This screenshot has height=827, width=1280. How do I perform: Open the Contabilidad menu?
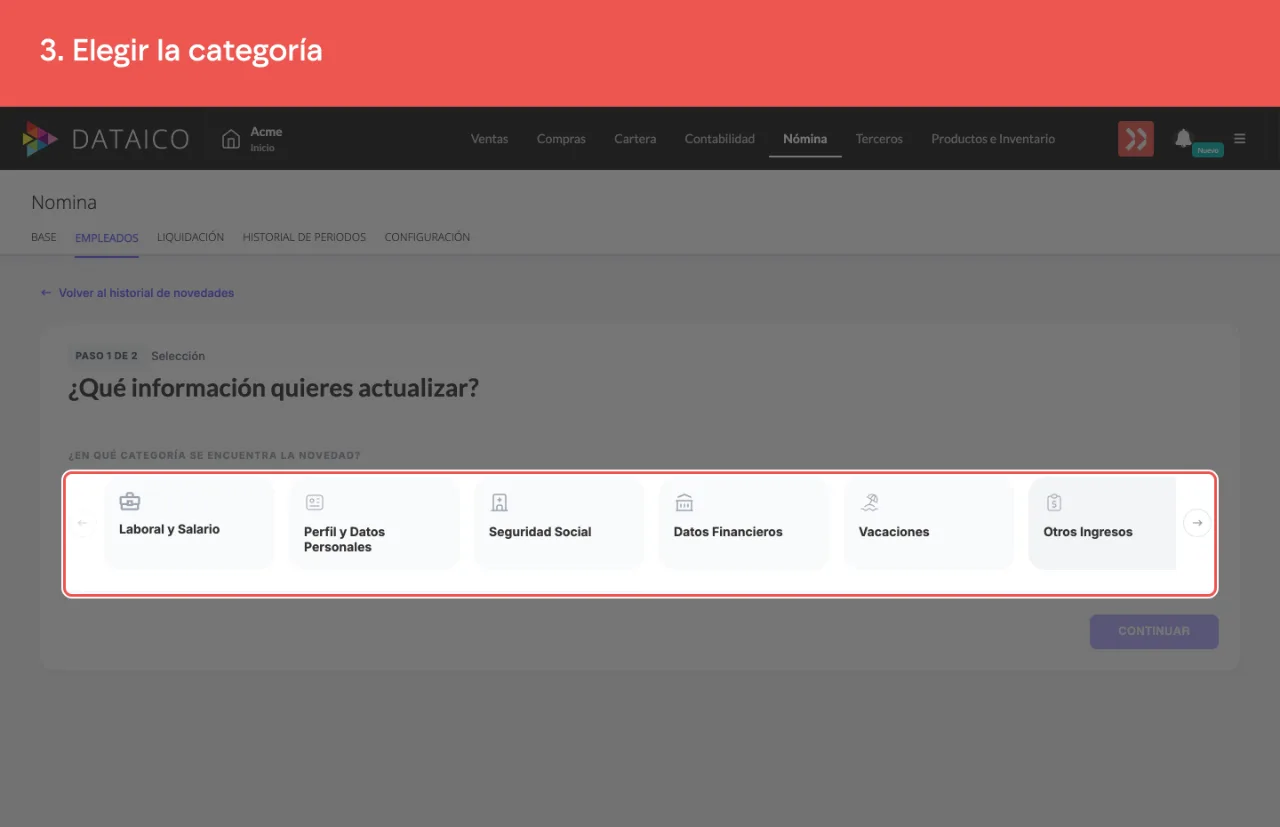tap(719, 139)
